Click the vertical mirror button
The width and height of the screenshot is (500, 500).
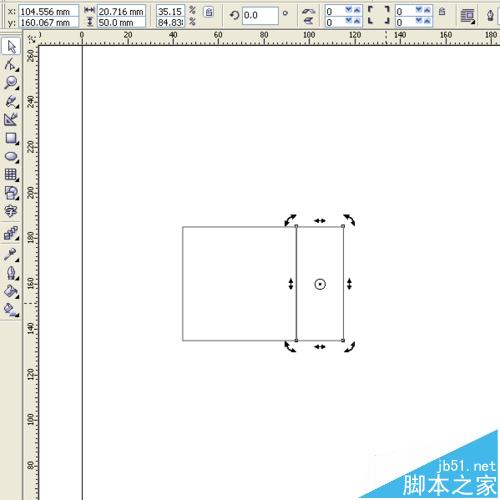point(309,21)
